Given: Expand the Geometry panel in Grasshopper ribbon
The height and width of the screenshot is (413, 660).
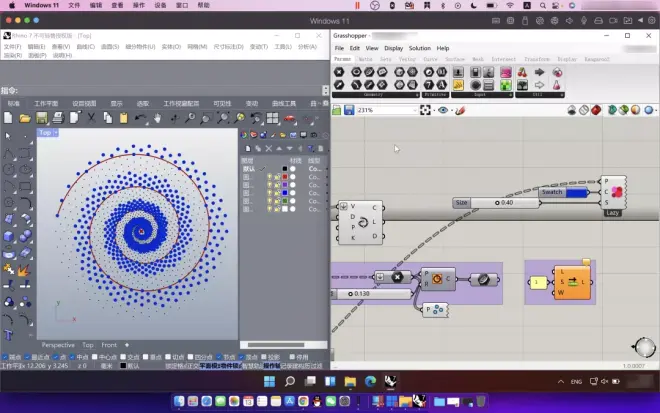Looking at the screenshot, I should tap(417, 95).
